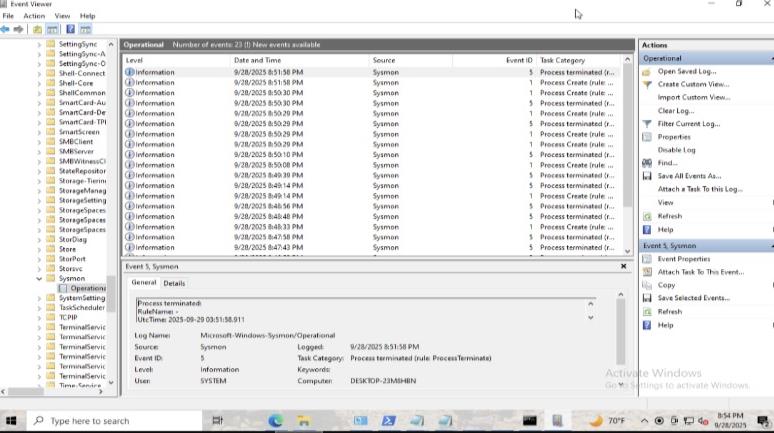The height and width of the screenshot is (433, 774).
Task: Open the notification center icon
Action: (x=763, y=421)
